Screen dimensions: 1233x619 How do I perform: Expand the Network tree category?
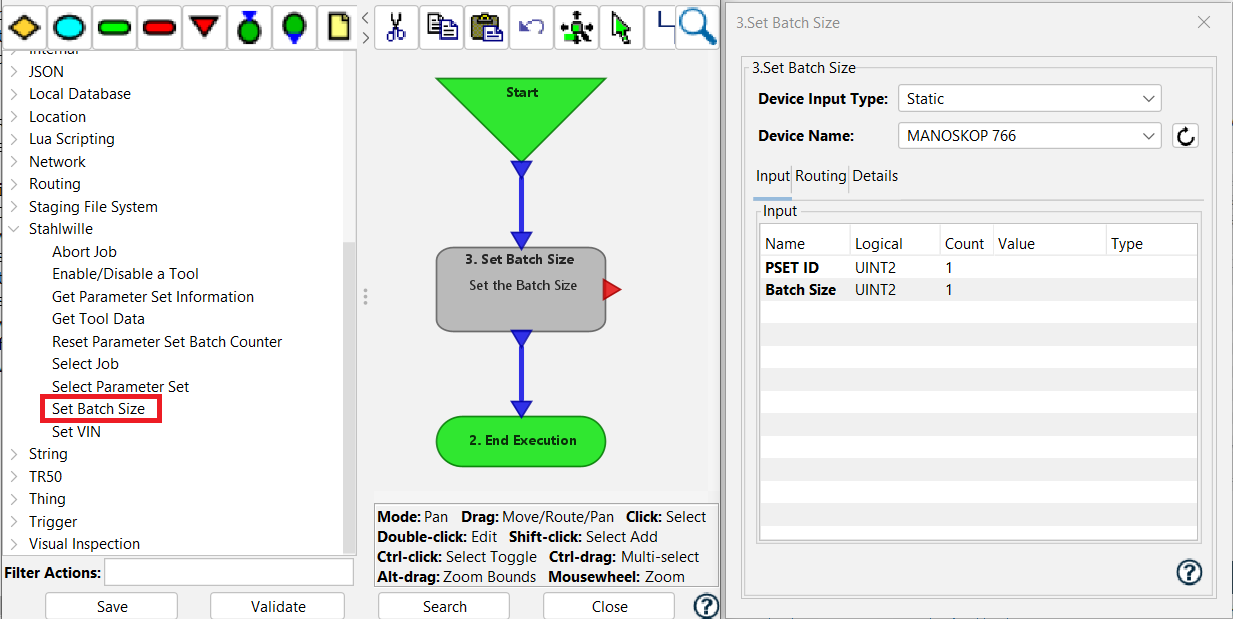click(14, 162)
